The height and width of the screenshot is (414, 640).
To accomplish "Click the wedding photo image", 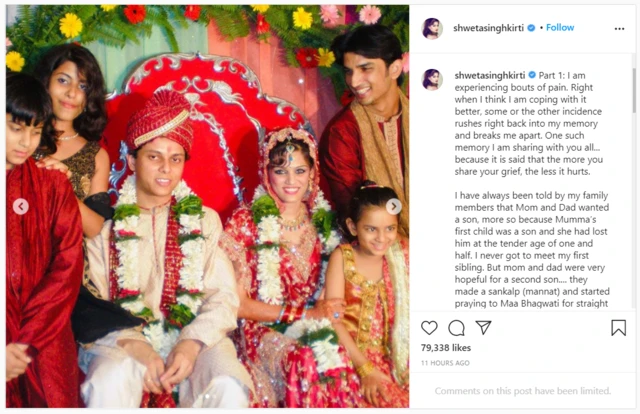I will pos(207,206).
